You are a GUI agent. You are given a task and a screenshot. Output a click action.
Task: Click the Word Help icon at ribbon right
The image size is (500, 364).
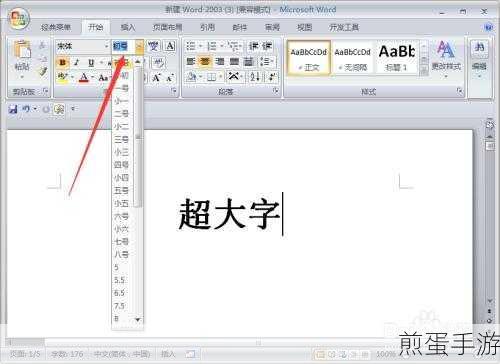click(x=488, y=27)
